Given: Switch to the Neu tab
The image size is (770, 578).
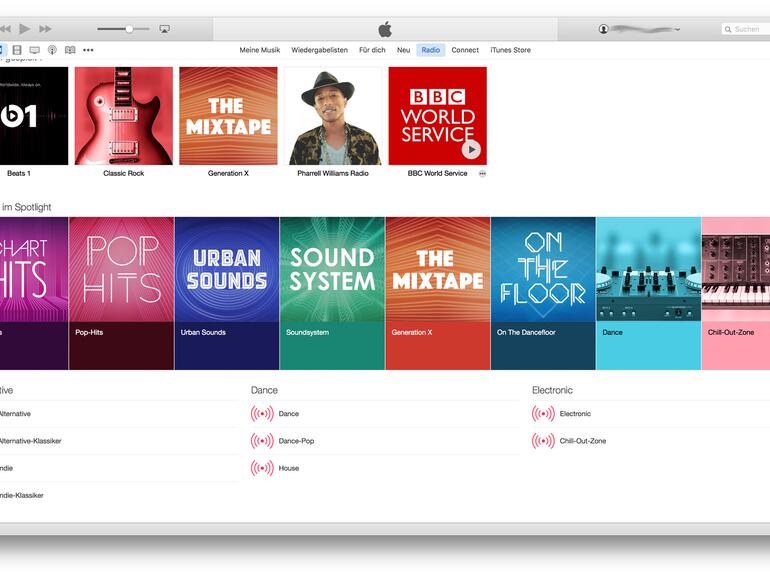Looking at the screenshot, I should 403,50.
